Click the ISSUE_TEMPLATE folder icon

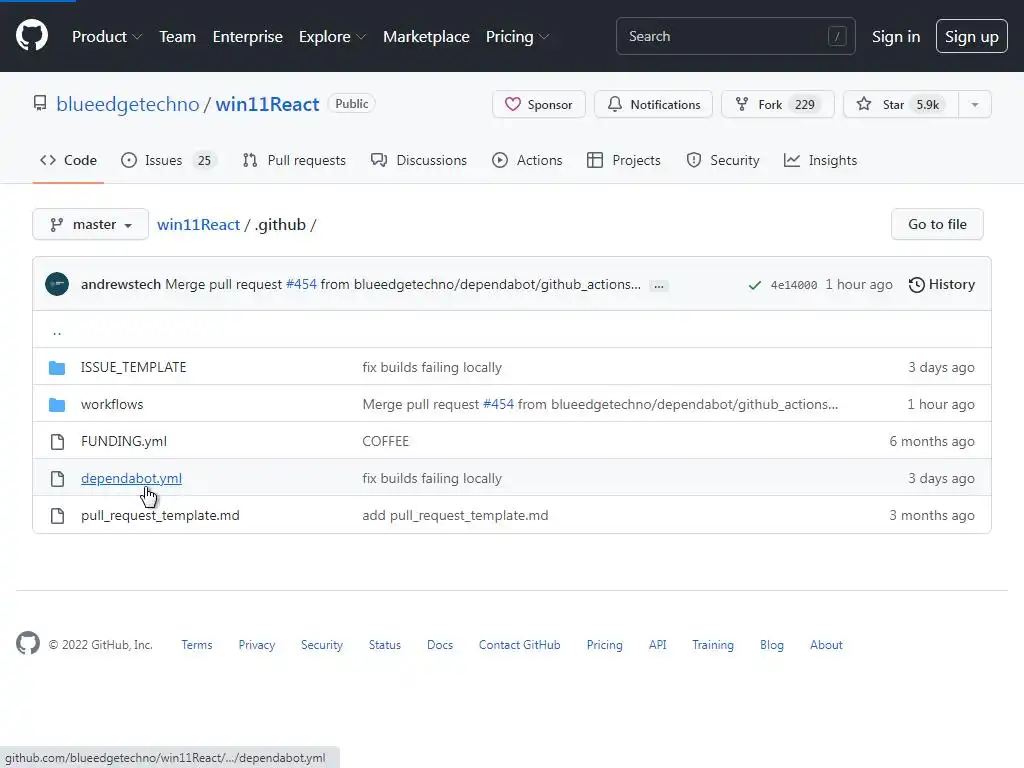(x=57, y=367)
